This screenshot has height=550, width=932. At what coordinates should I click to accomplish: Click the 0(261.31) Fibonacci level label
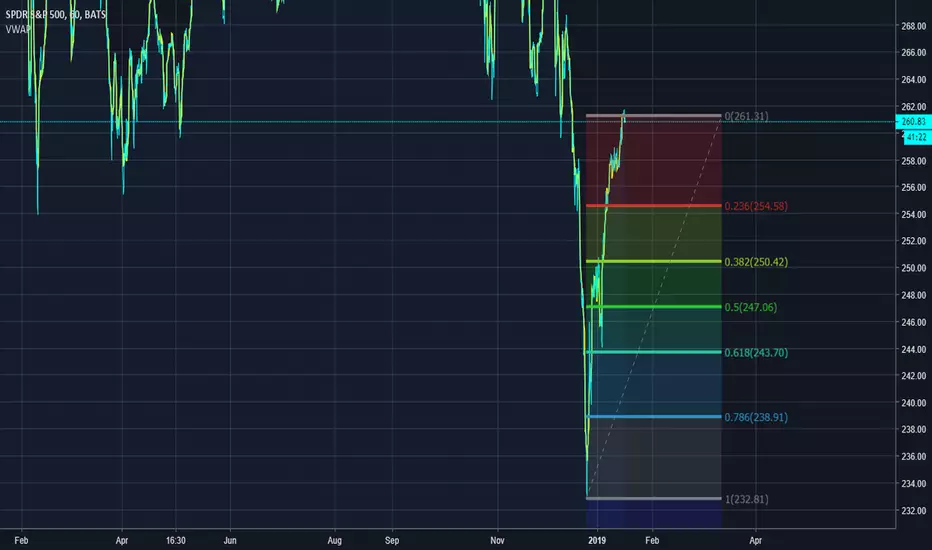pyautogui.click(x=746, y=116)
